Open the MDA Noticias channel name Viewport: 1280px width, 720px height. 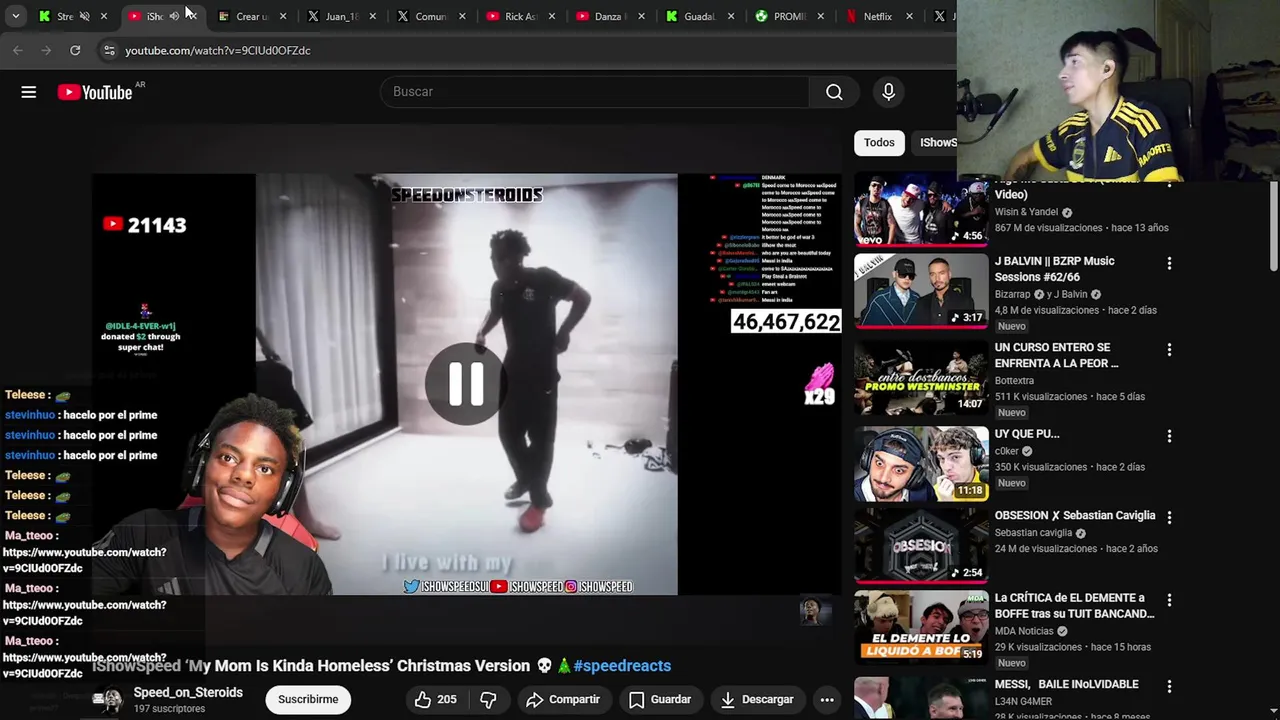[x=1024, y=631]
